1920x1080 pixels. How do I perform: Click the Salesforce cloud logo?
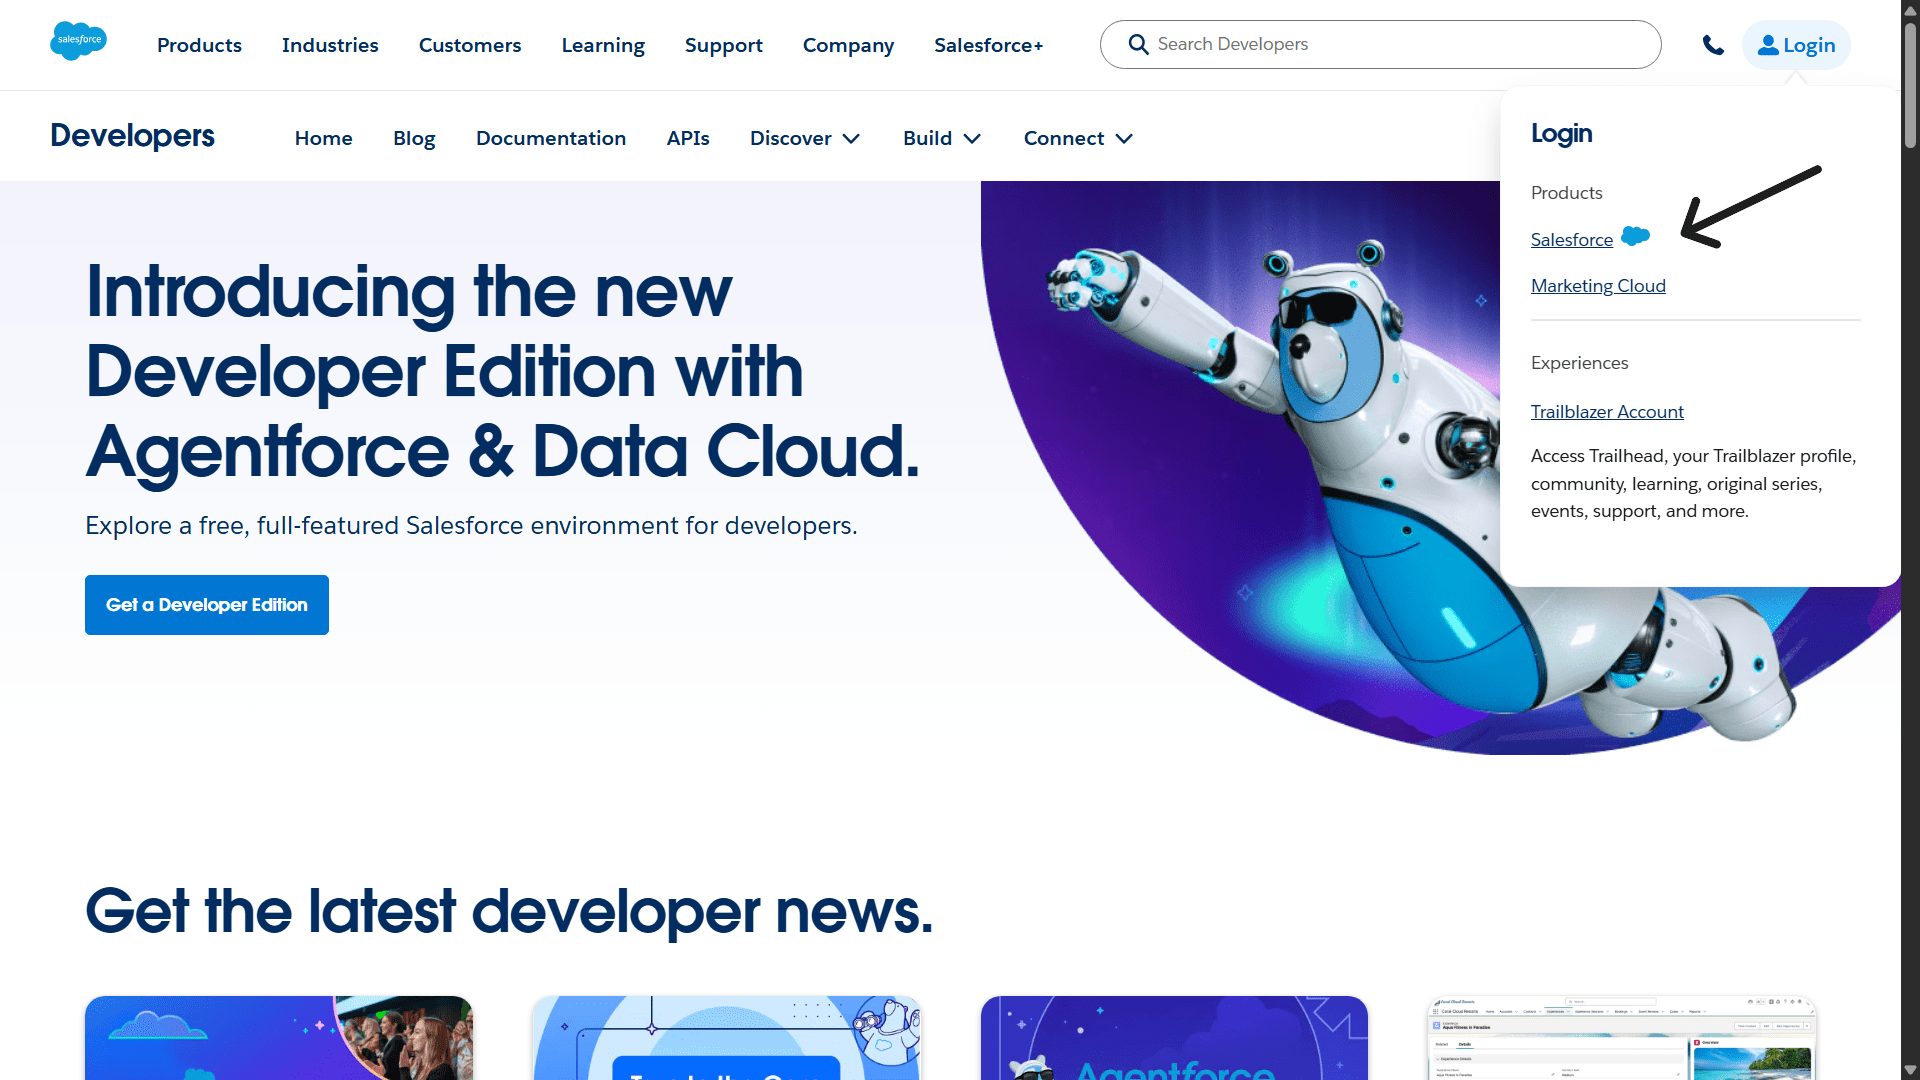click(x=78, y=41)
